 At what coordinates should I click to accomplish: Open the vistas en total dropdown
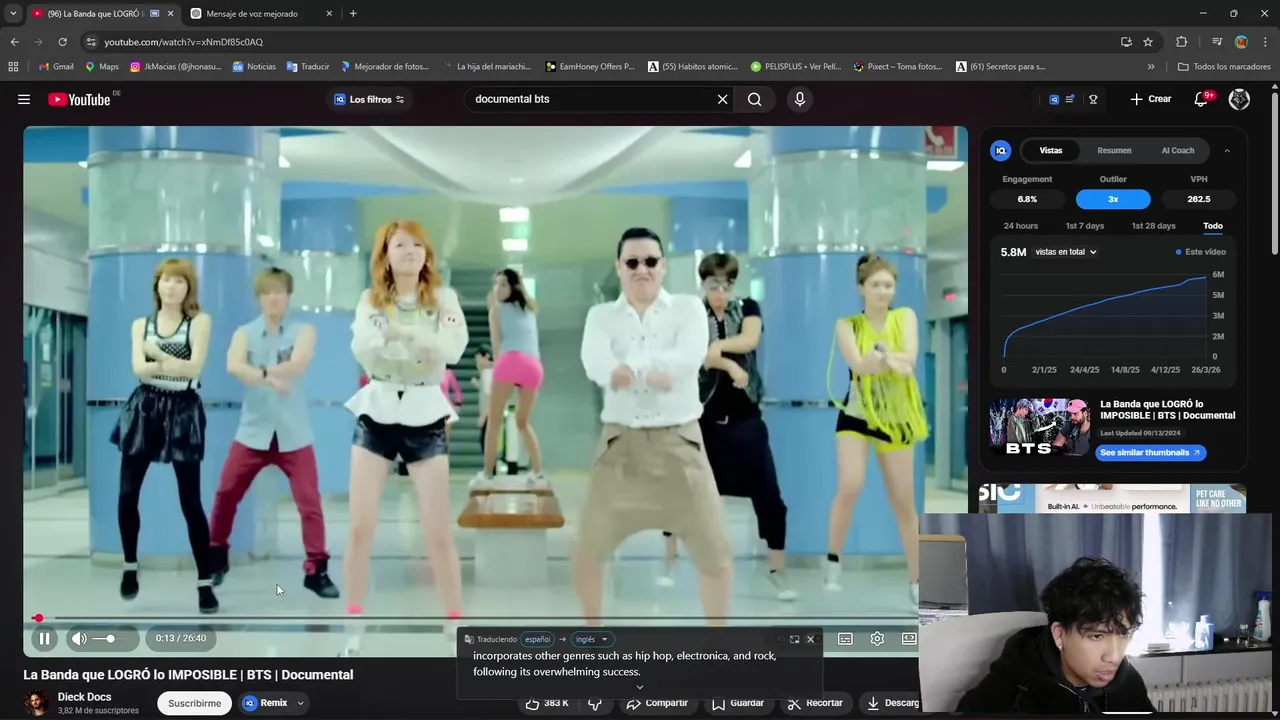1066,252
